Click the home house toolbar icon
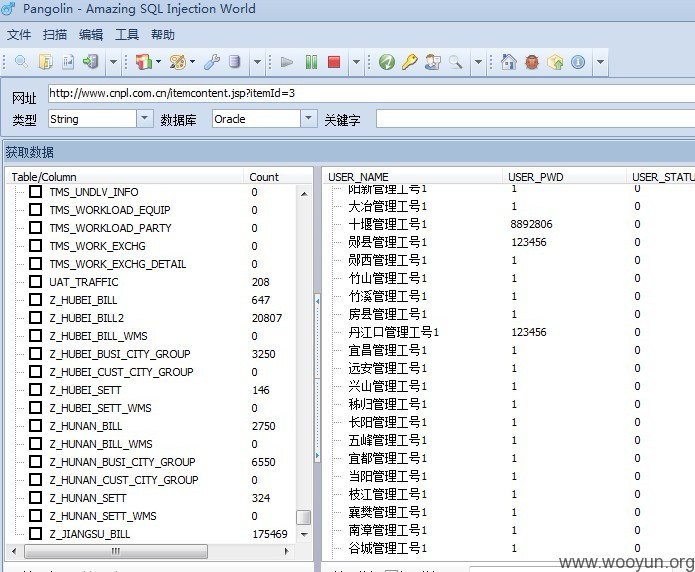 508,62
